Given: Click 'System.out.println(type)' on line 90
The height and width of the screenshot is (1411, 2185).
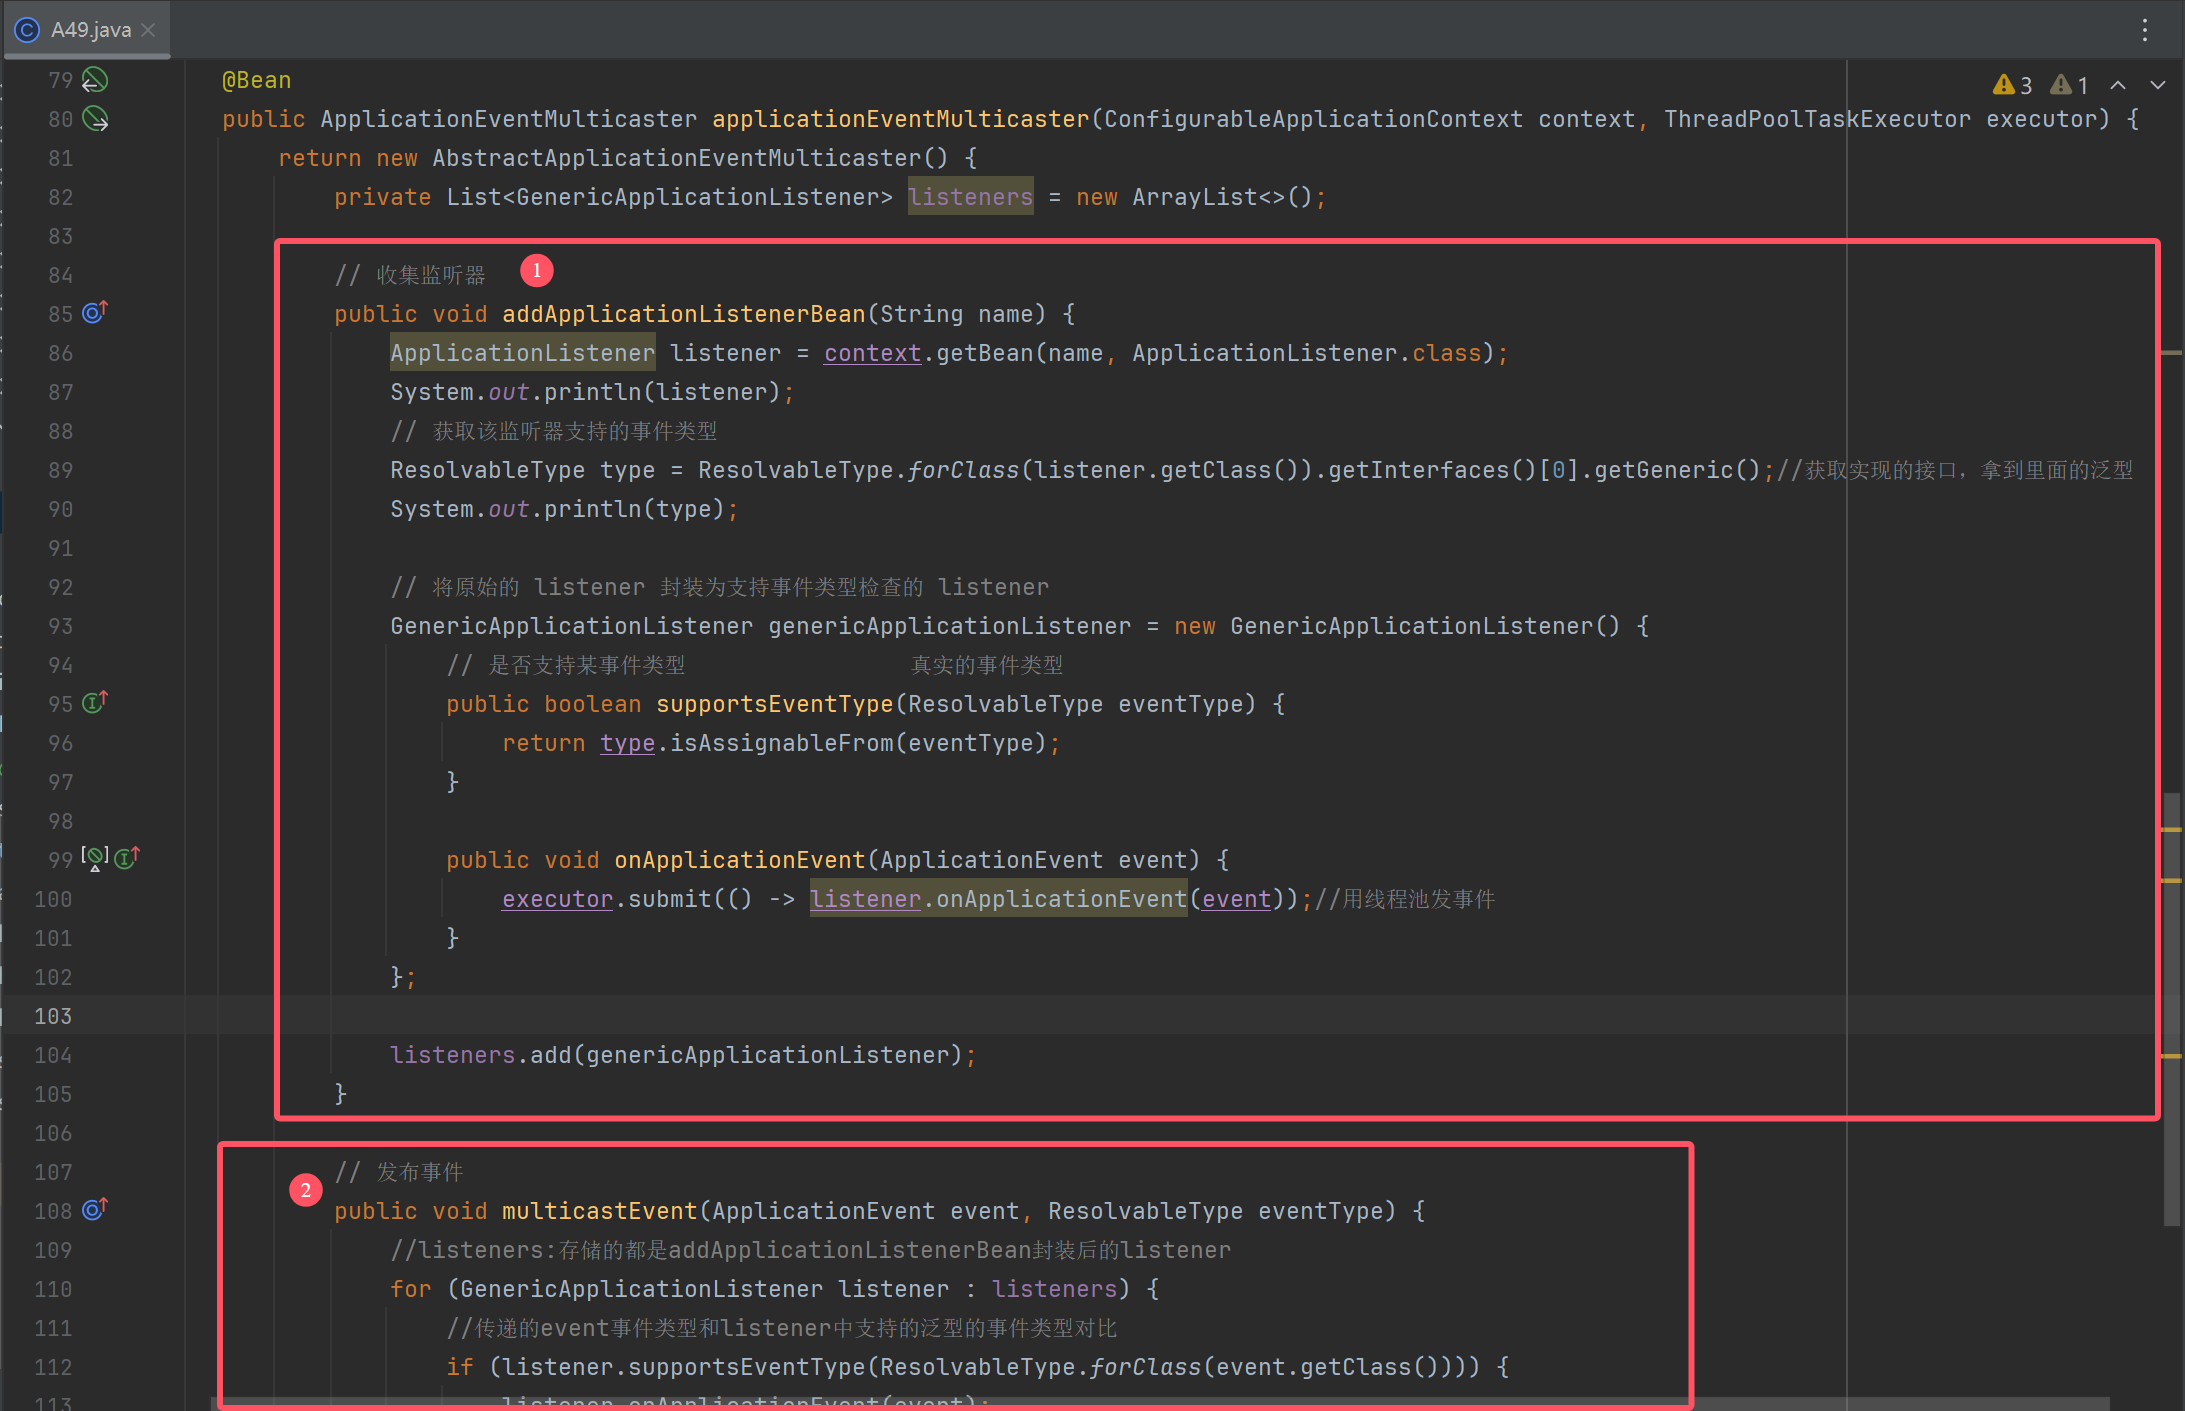Looking at the screenshot, I should (564, 509).
